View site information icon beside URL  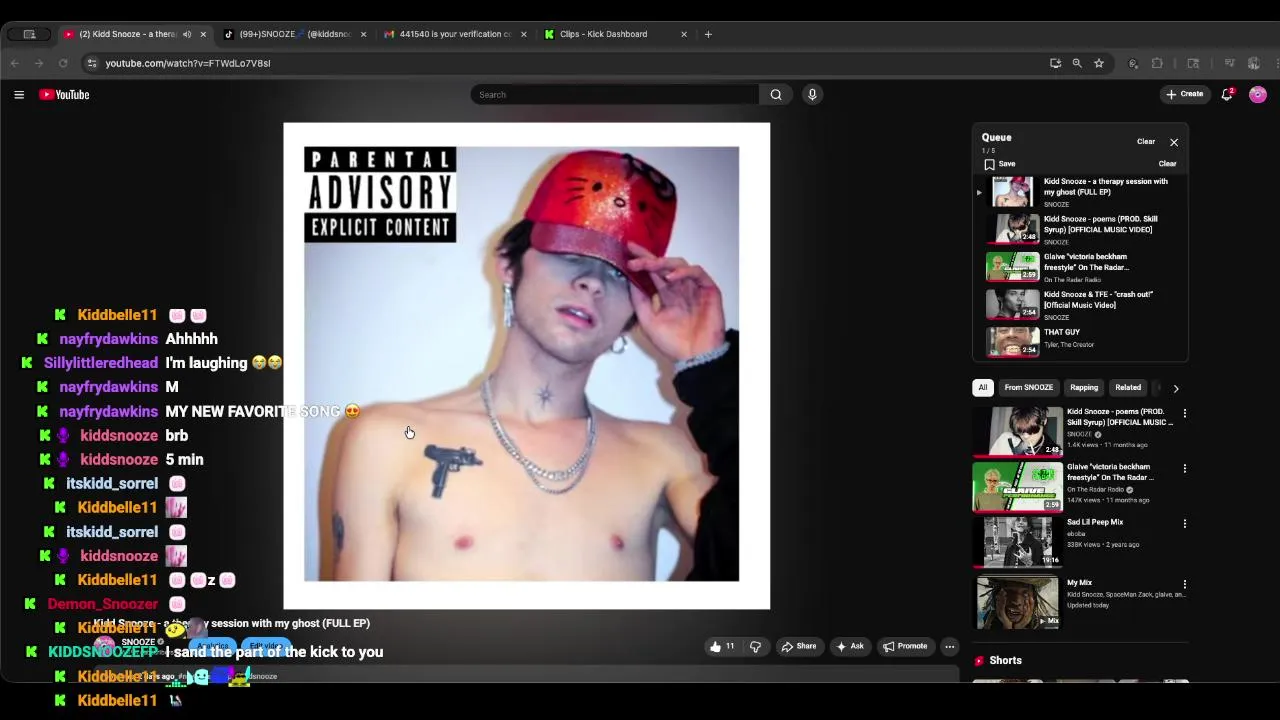92,63
